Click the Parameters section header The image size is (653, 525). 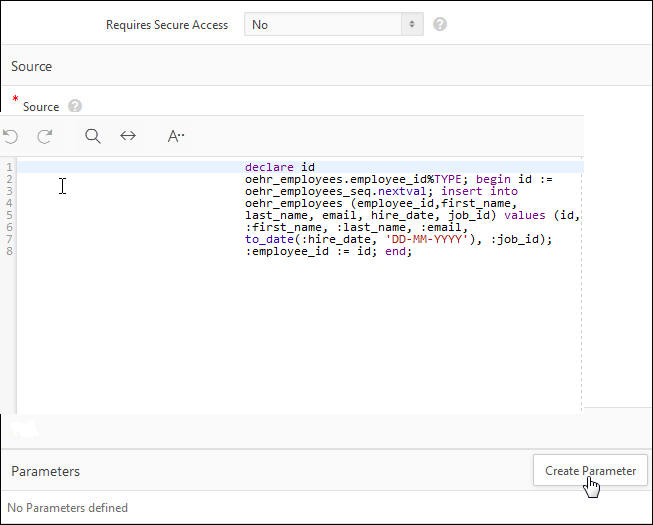pos(46,471)
